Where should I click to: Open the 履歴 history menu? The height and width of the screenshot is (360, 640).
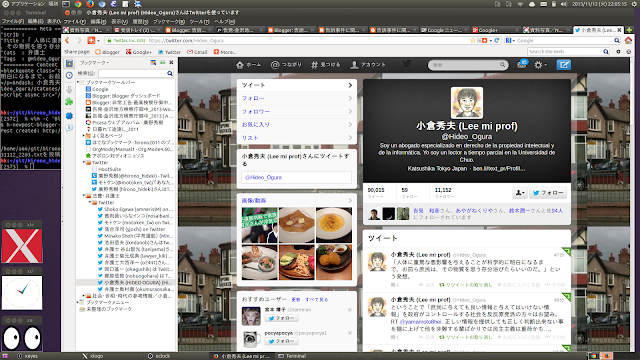140,22
